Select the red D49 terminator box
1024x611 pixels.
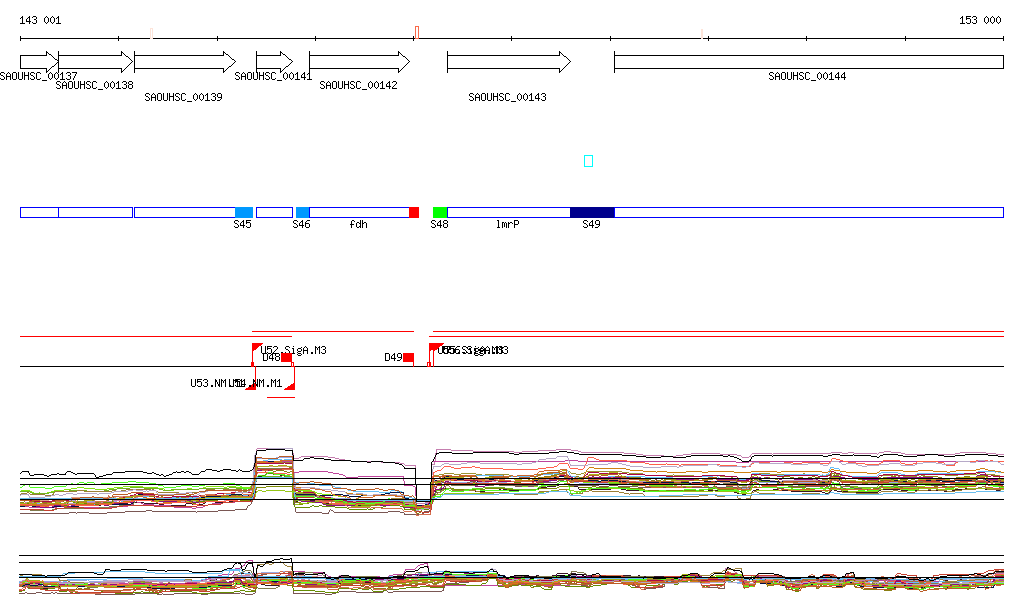[408, 357]
